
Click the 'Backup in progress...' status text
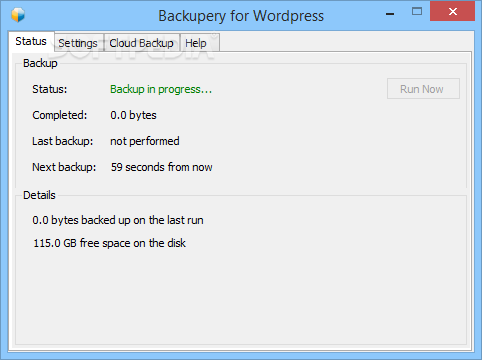(x=161, y=89)
